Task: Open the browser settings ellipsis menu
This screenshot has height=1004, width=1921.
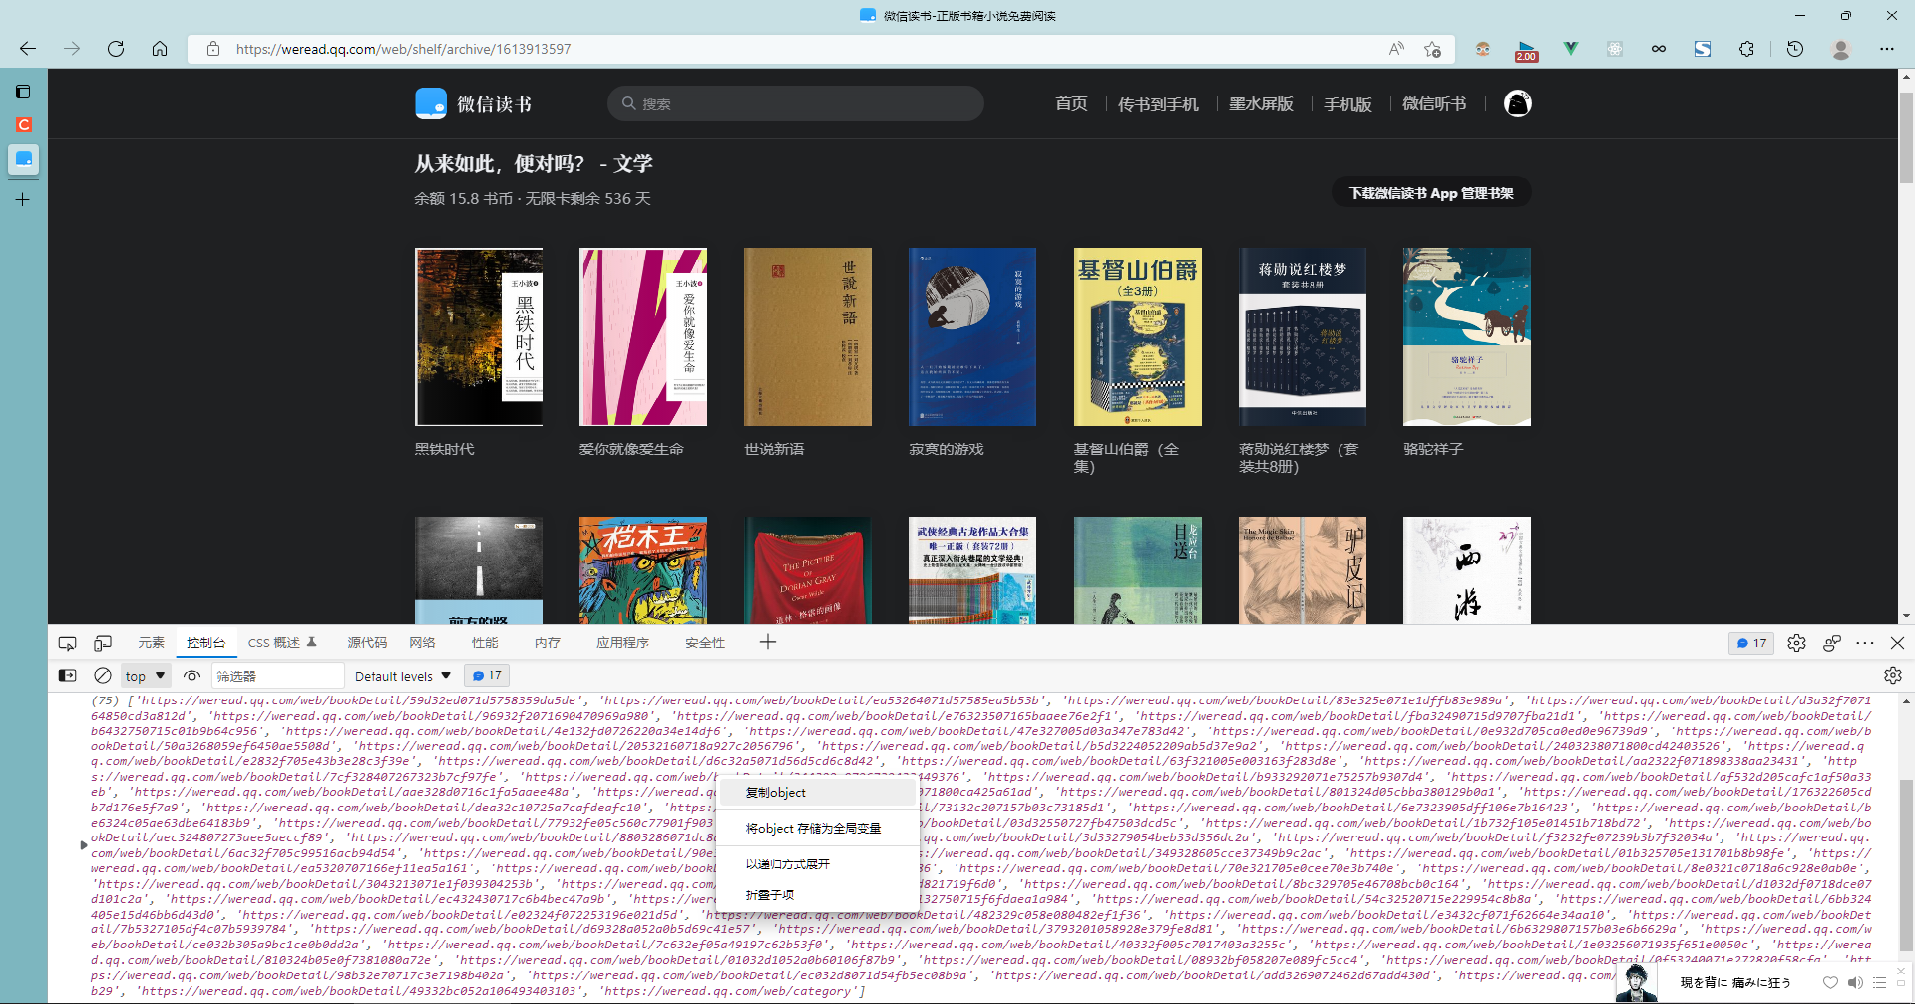Action: click(1887, 49)
